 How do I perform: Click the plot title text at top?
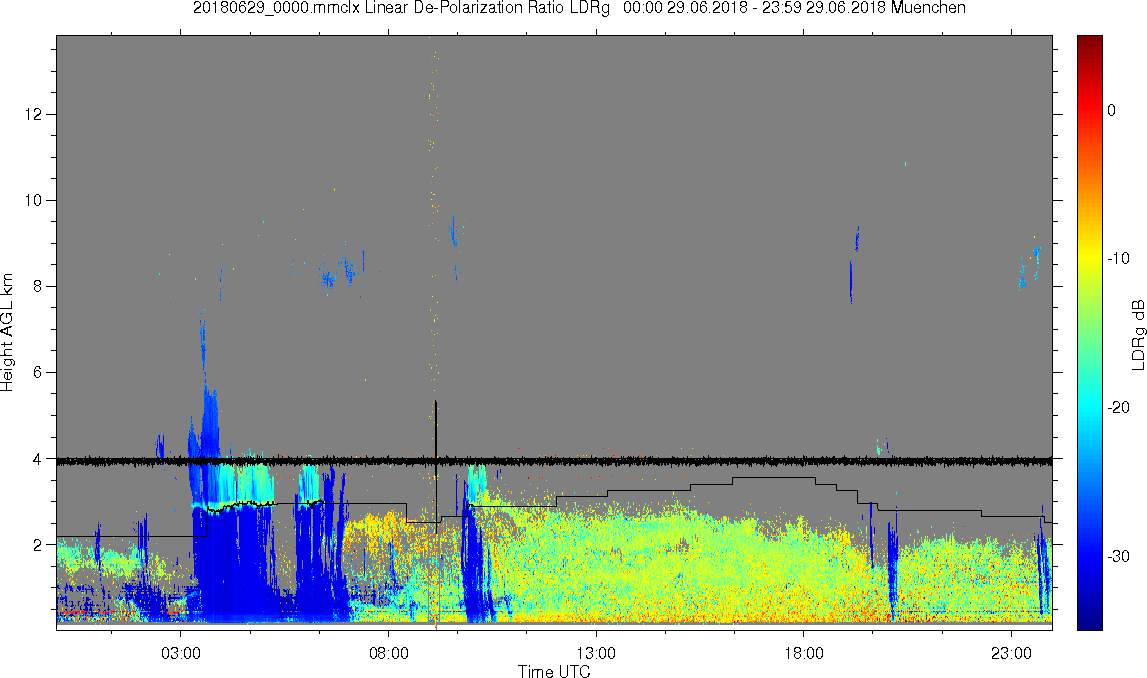click(x=579, y=8)
